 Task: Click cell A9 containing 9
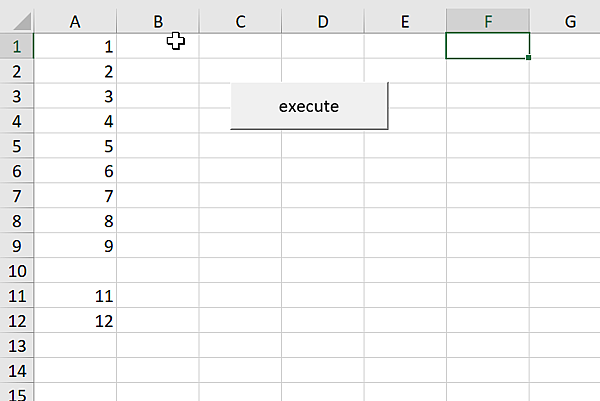point(76,246)
